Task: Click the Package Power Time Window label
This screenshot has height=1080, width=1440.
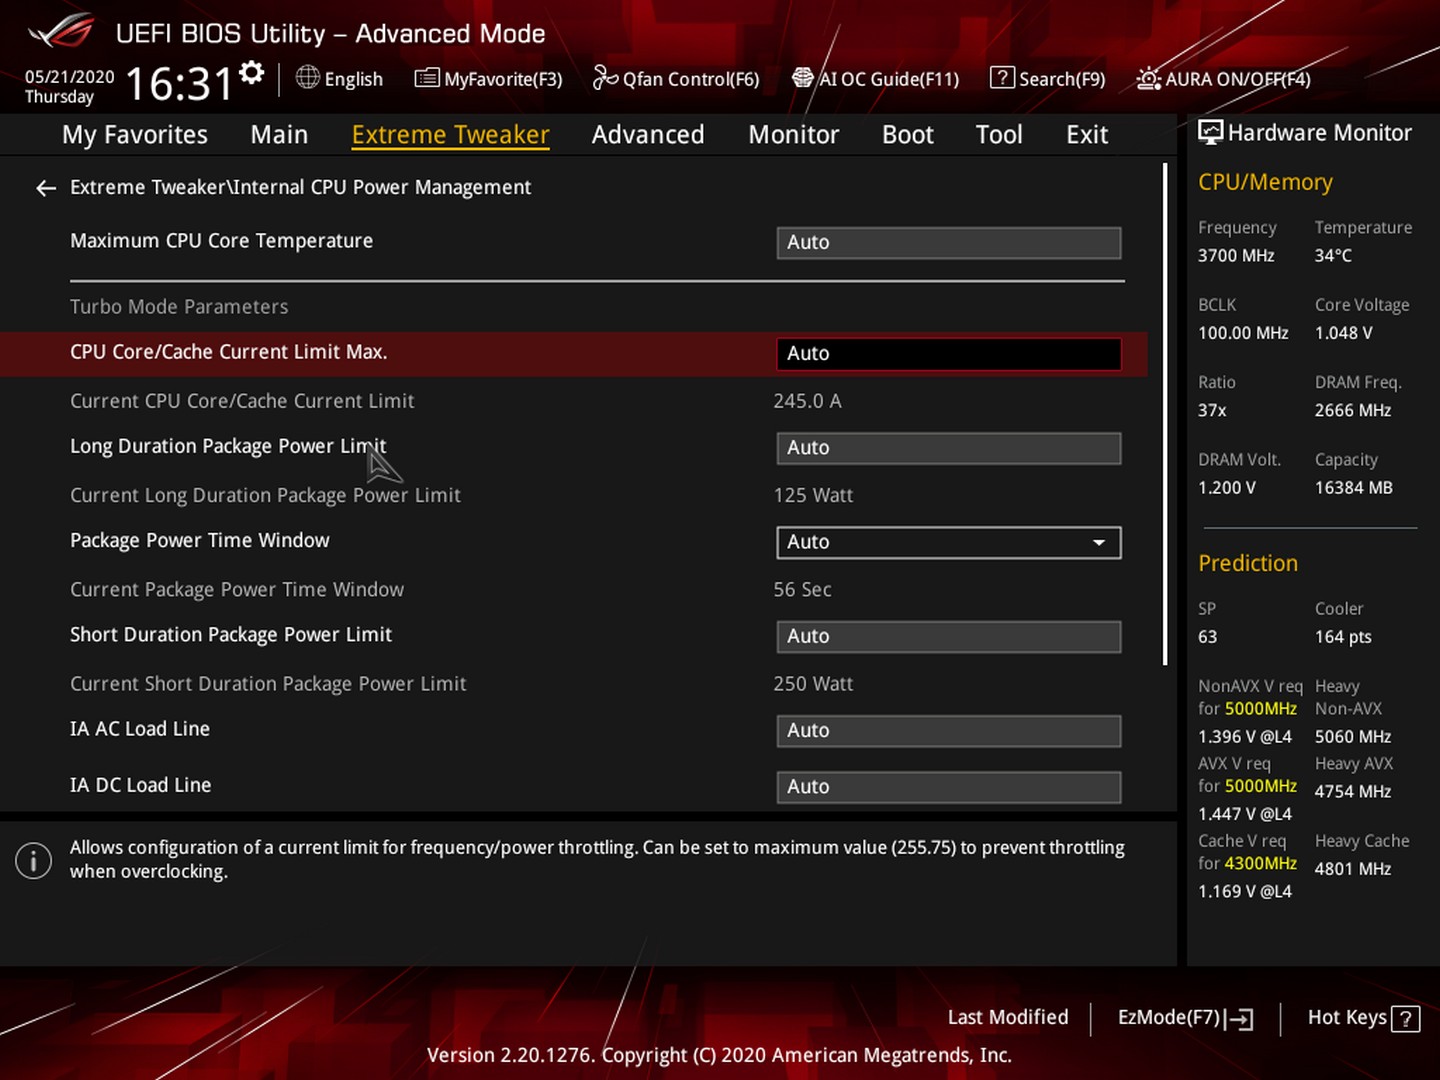Action: click(200, 540)
